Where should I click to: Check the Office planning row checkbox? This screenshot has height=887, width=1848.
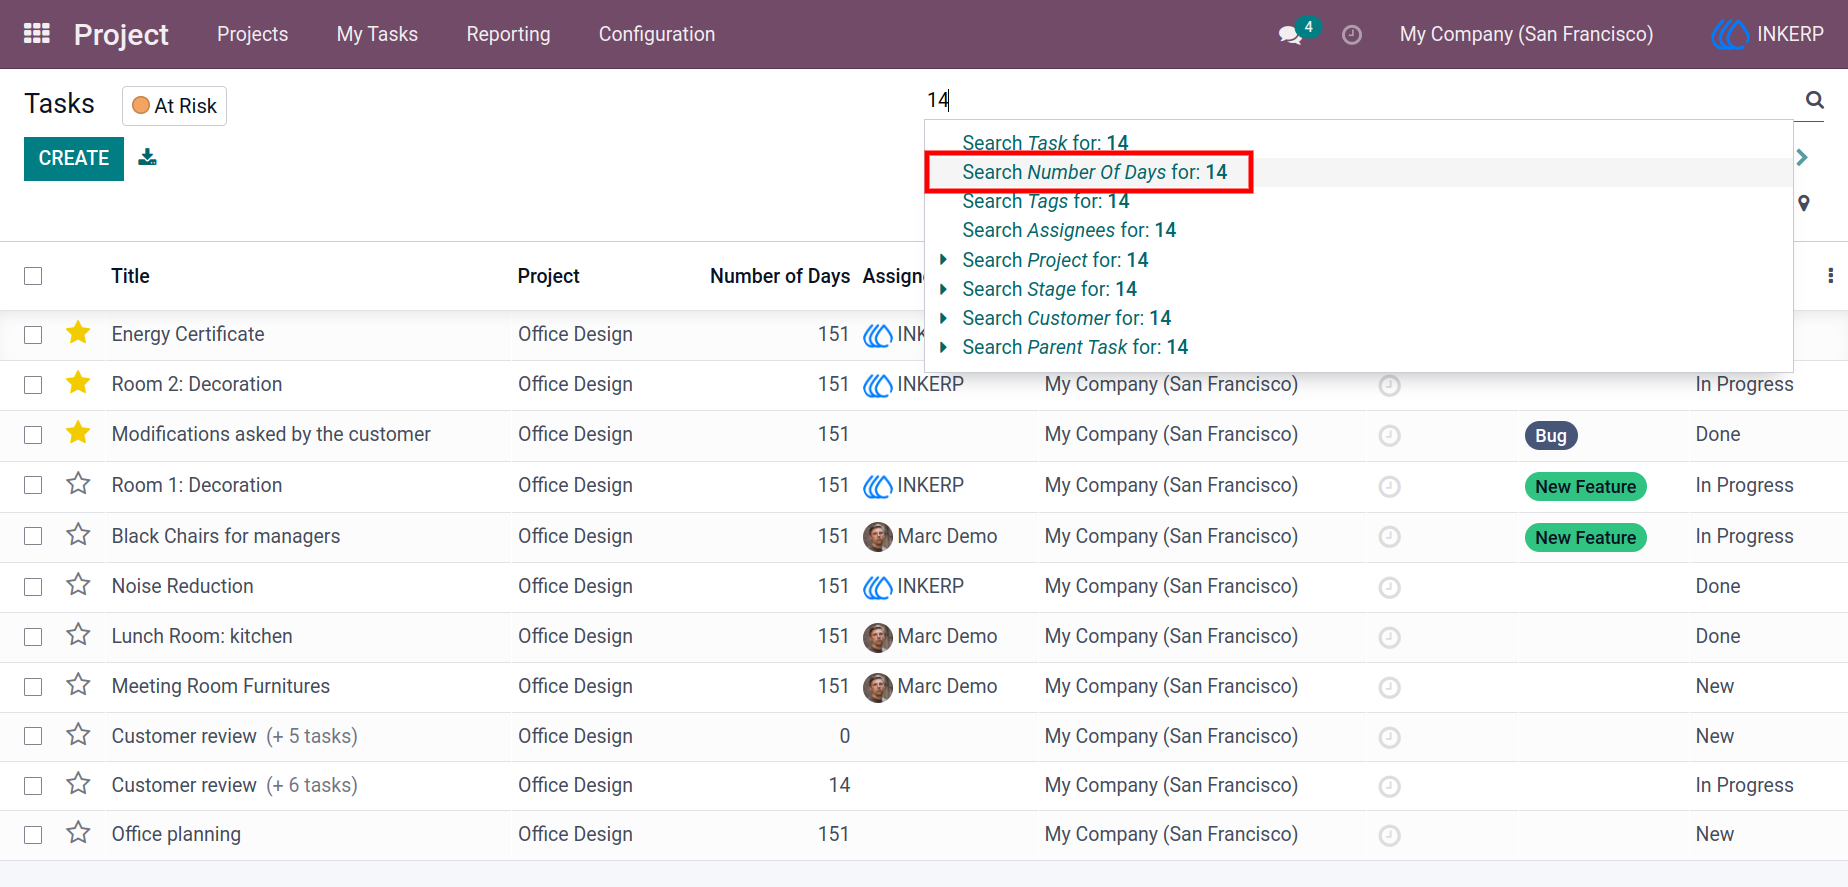pyautogui.click(x=33, y=835)
